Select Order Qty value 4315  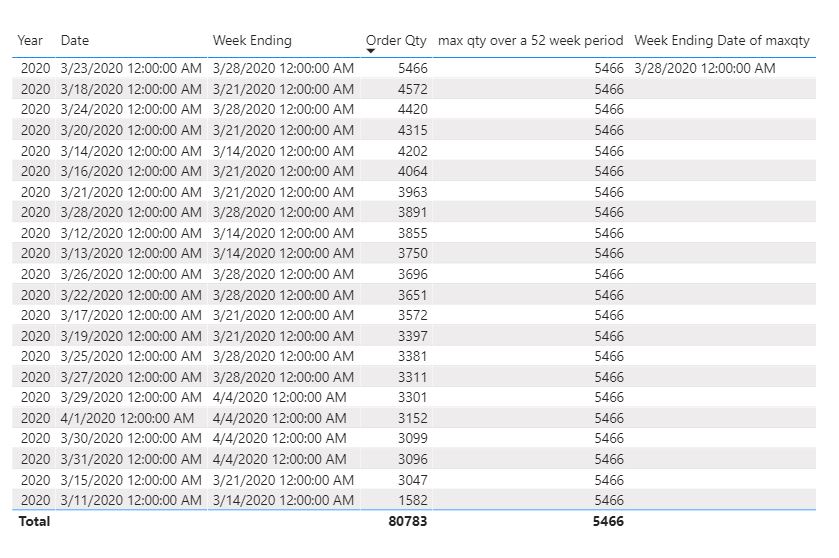tap(413, 130)
